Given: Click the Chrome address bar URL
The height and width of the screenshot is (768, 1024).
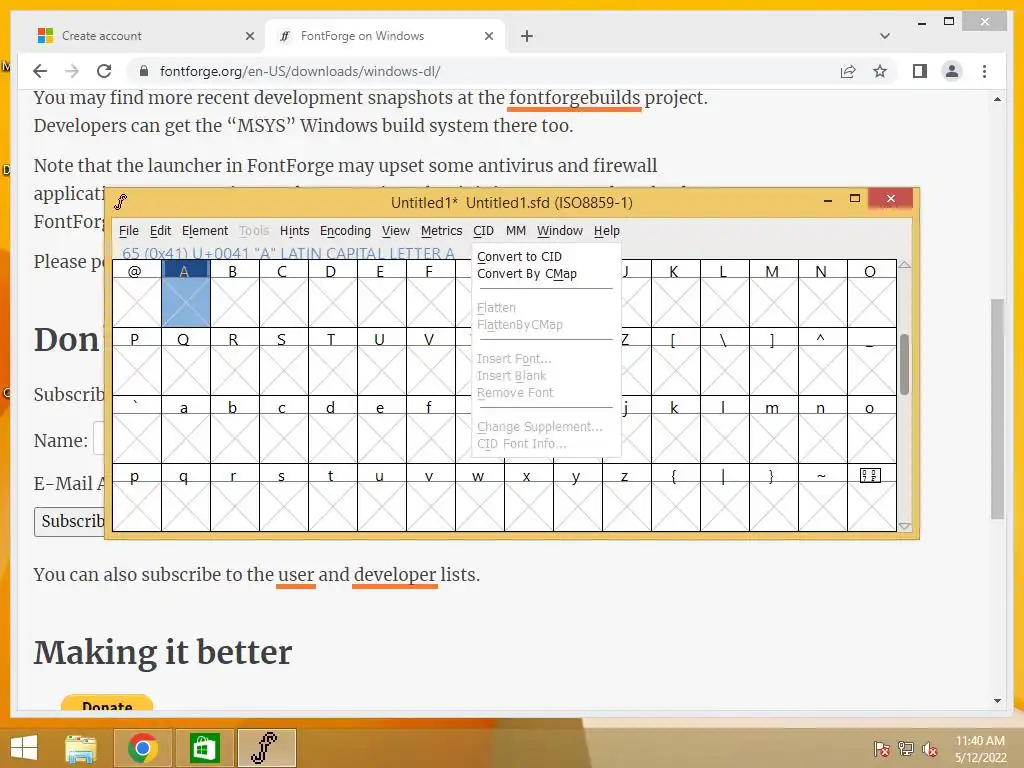Looking at the screenshot, I should (300, 71).
